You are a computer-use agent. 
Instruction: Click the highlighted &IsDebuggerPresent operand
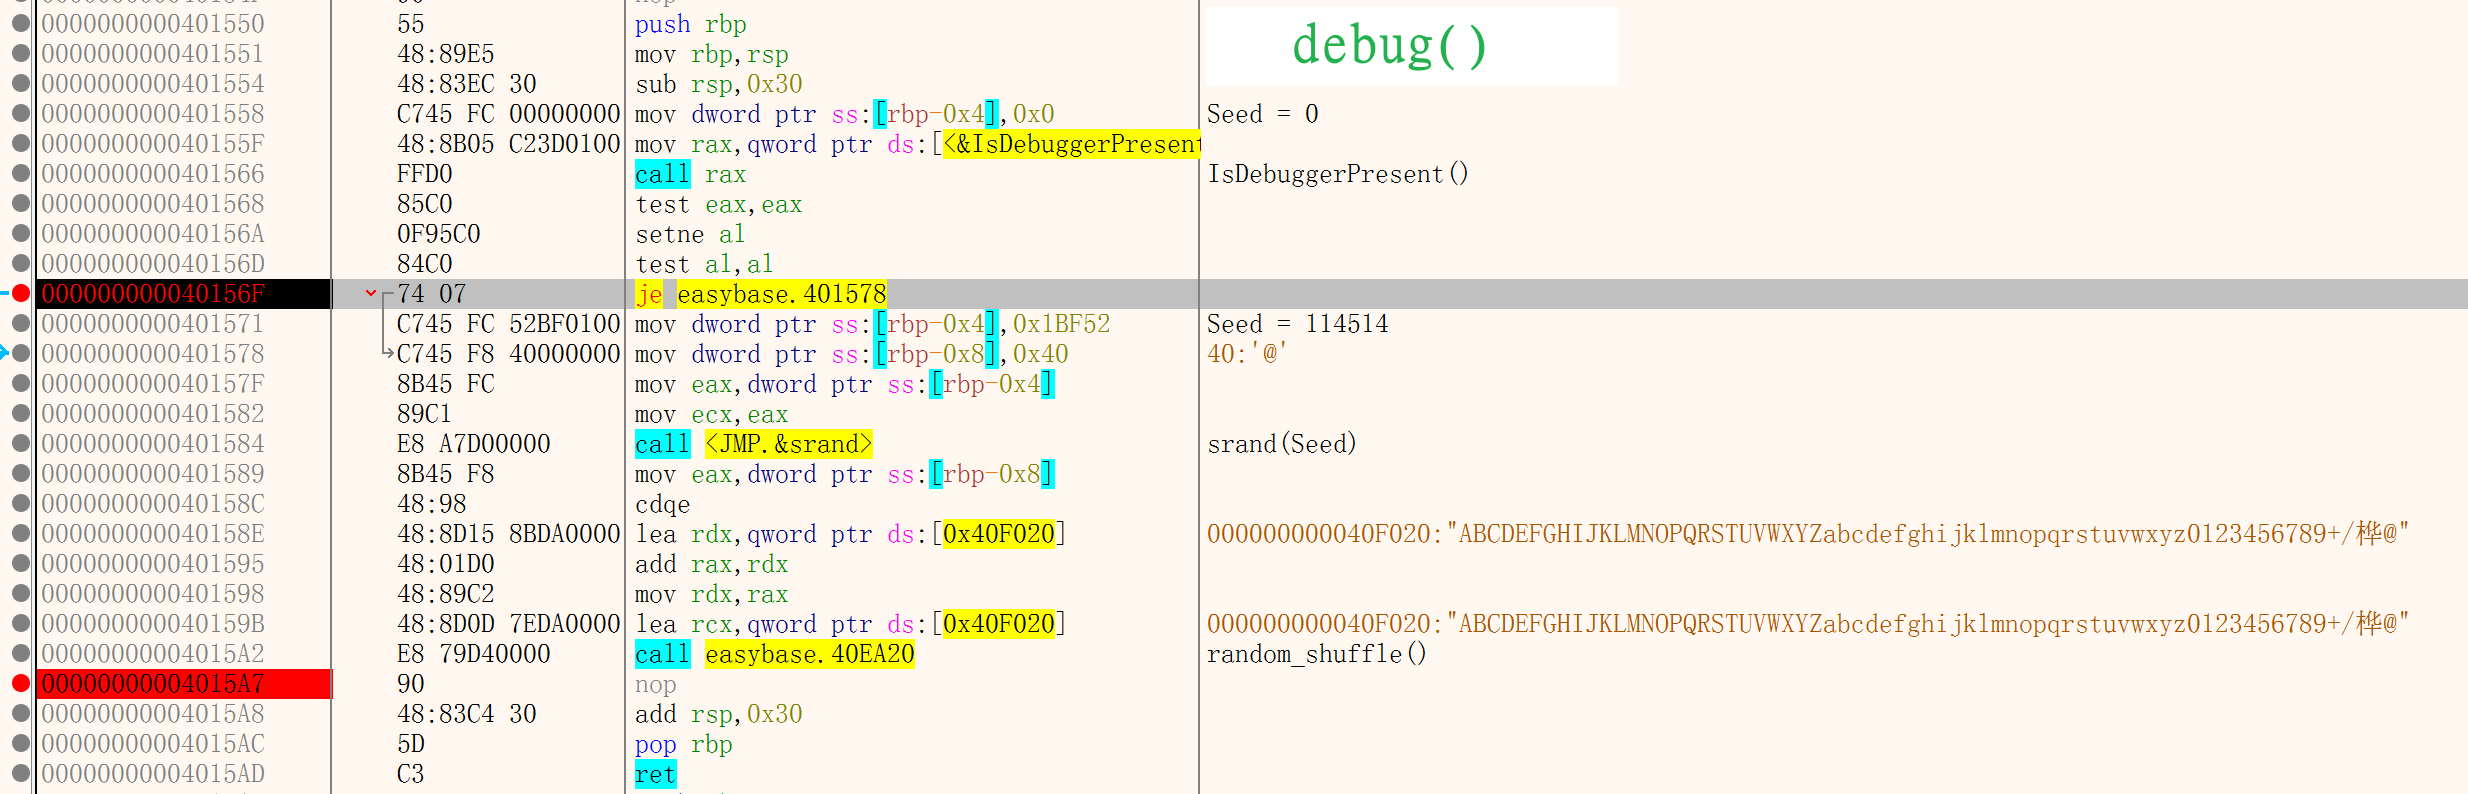click(x=1070, y=144)
